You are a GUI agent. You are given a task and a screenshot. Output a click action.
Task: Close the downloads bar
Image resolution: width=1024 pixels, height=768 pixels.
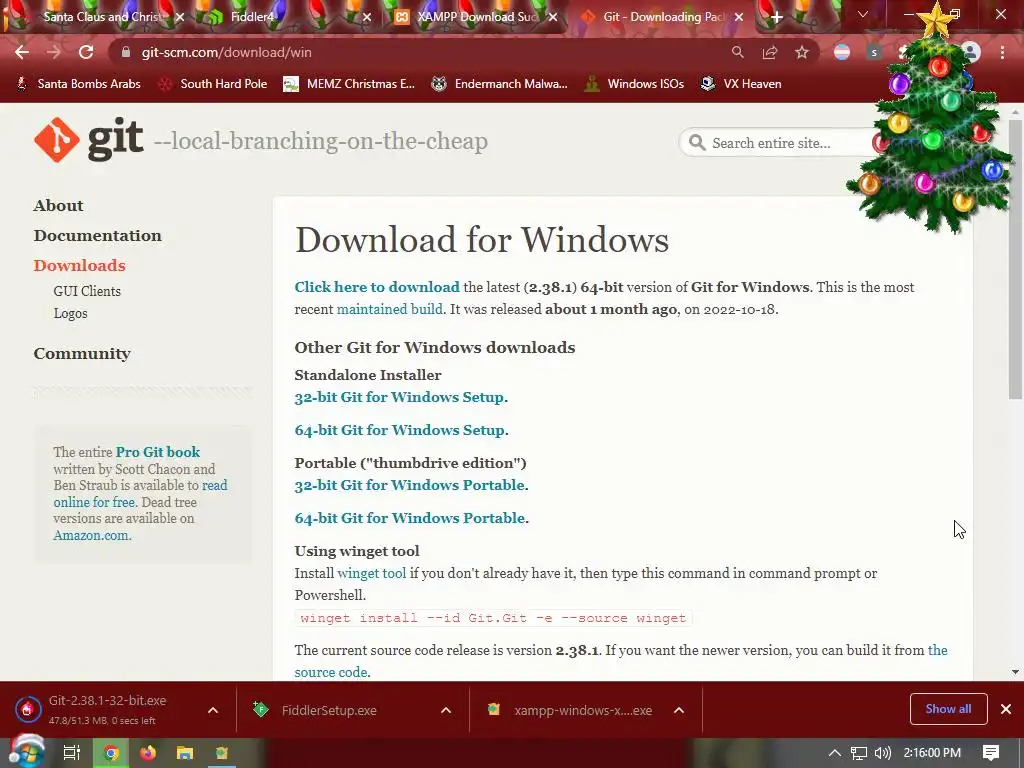(x=1006, y=709)
